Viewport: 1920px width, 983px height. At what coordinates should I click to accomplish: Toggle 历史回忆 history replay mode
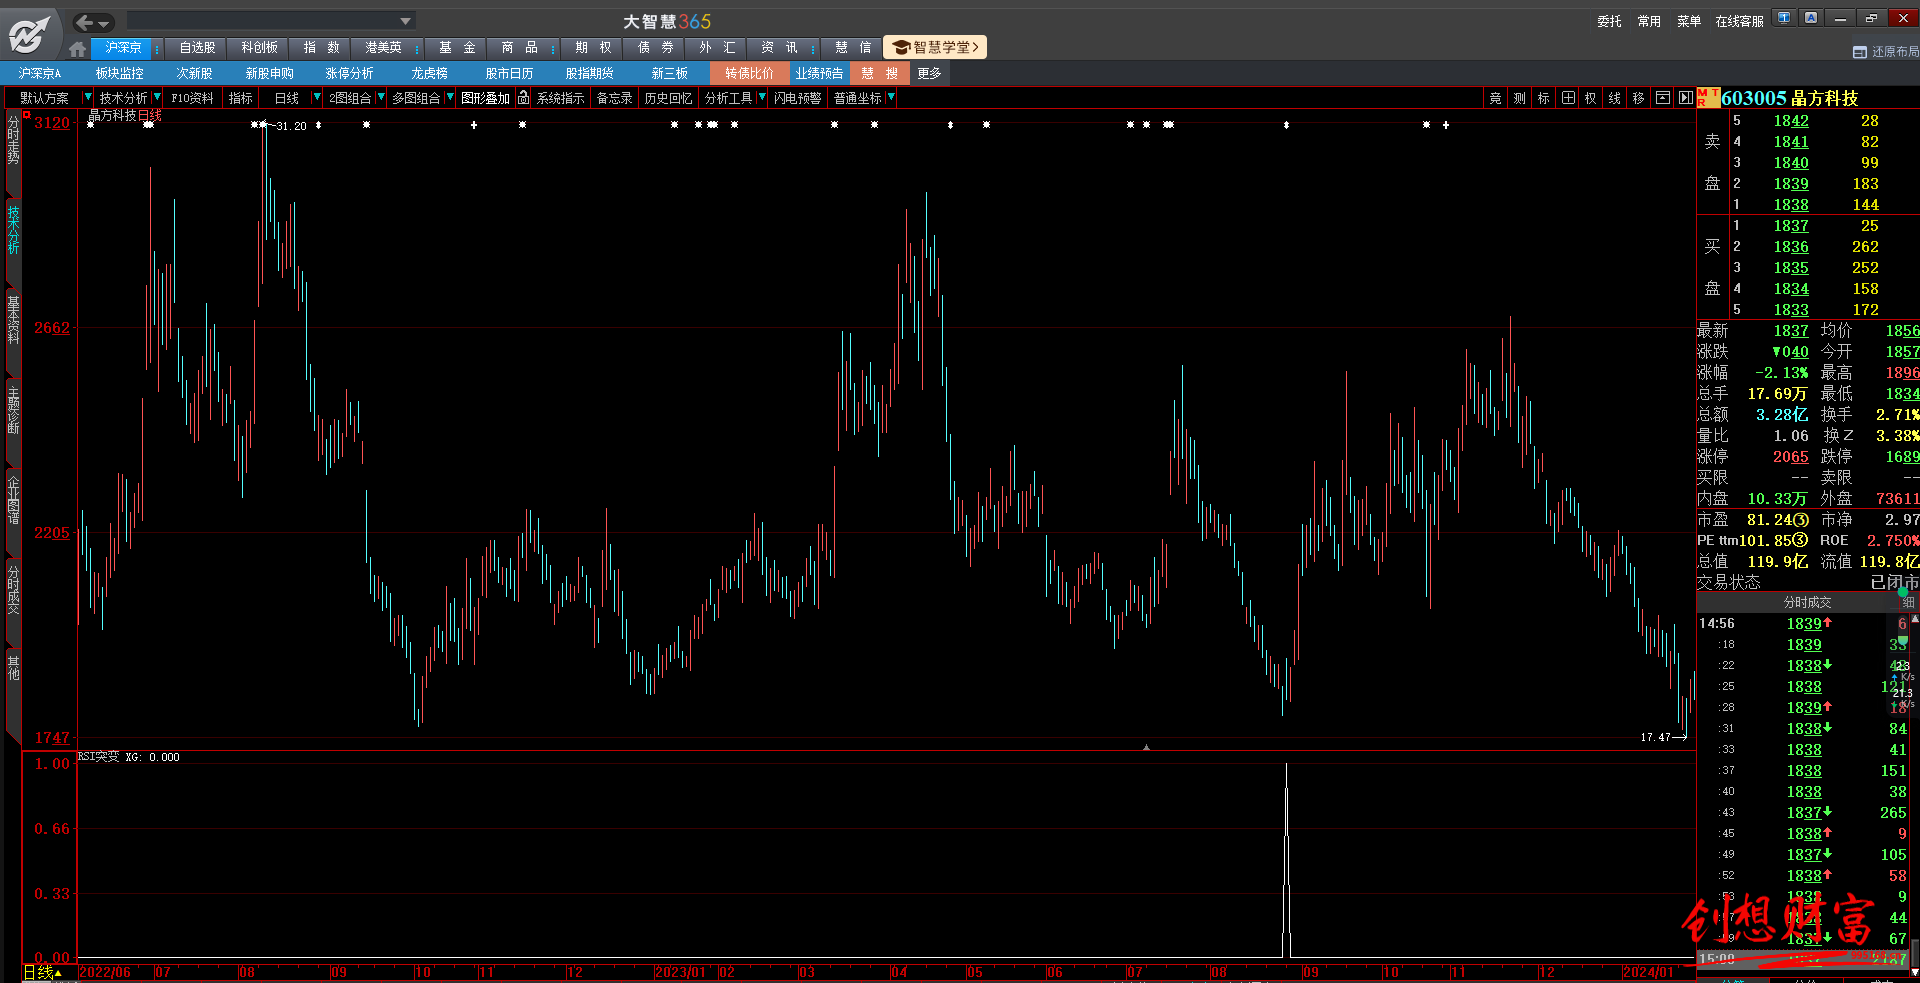(x=668, y=98)
